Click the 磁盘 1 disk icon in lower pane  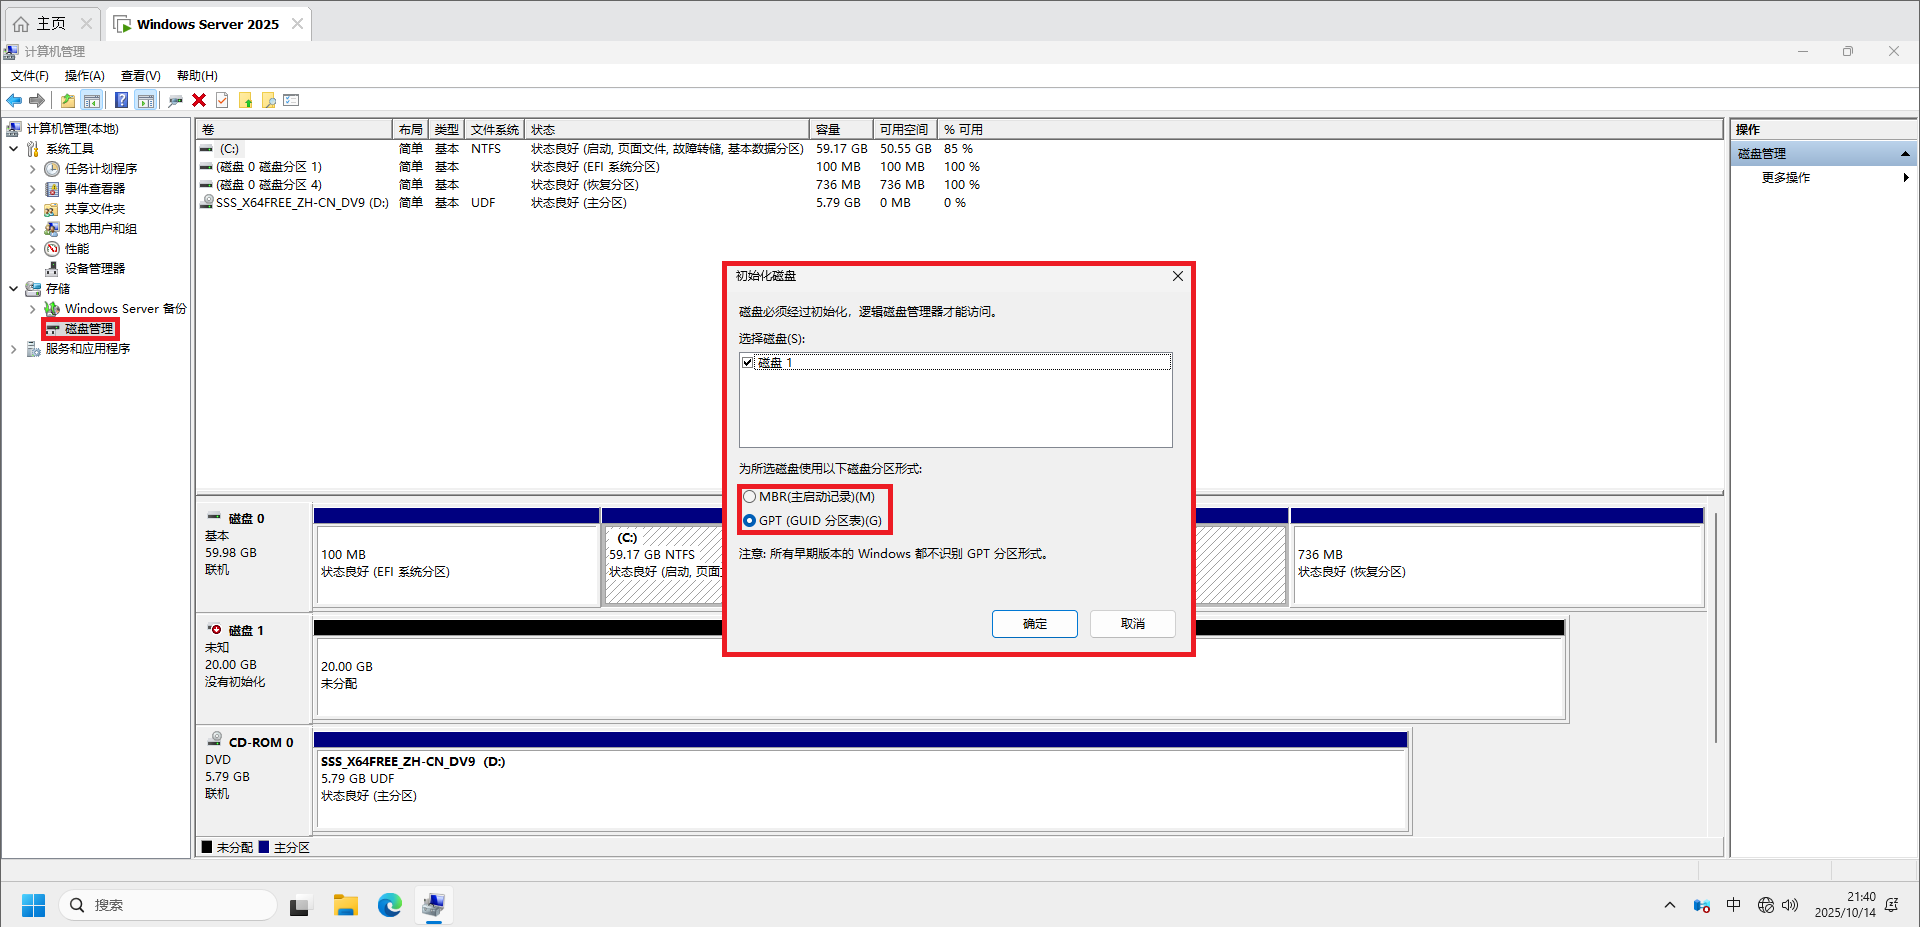(x=214, y=630)
